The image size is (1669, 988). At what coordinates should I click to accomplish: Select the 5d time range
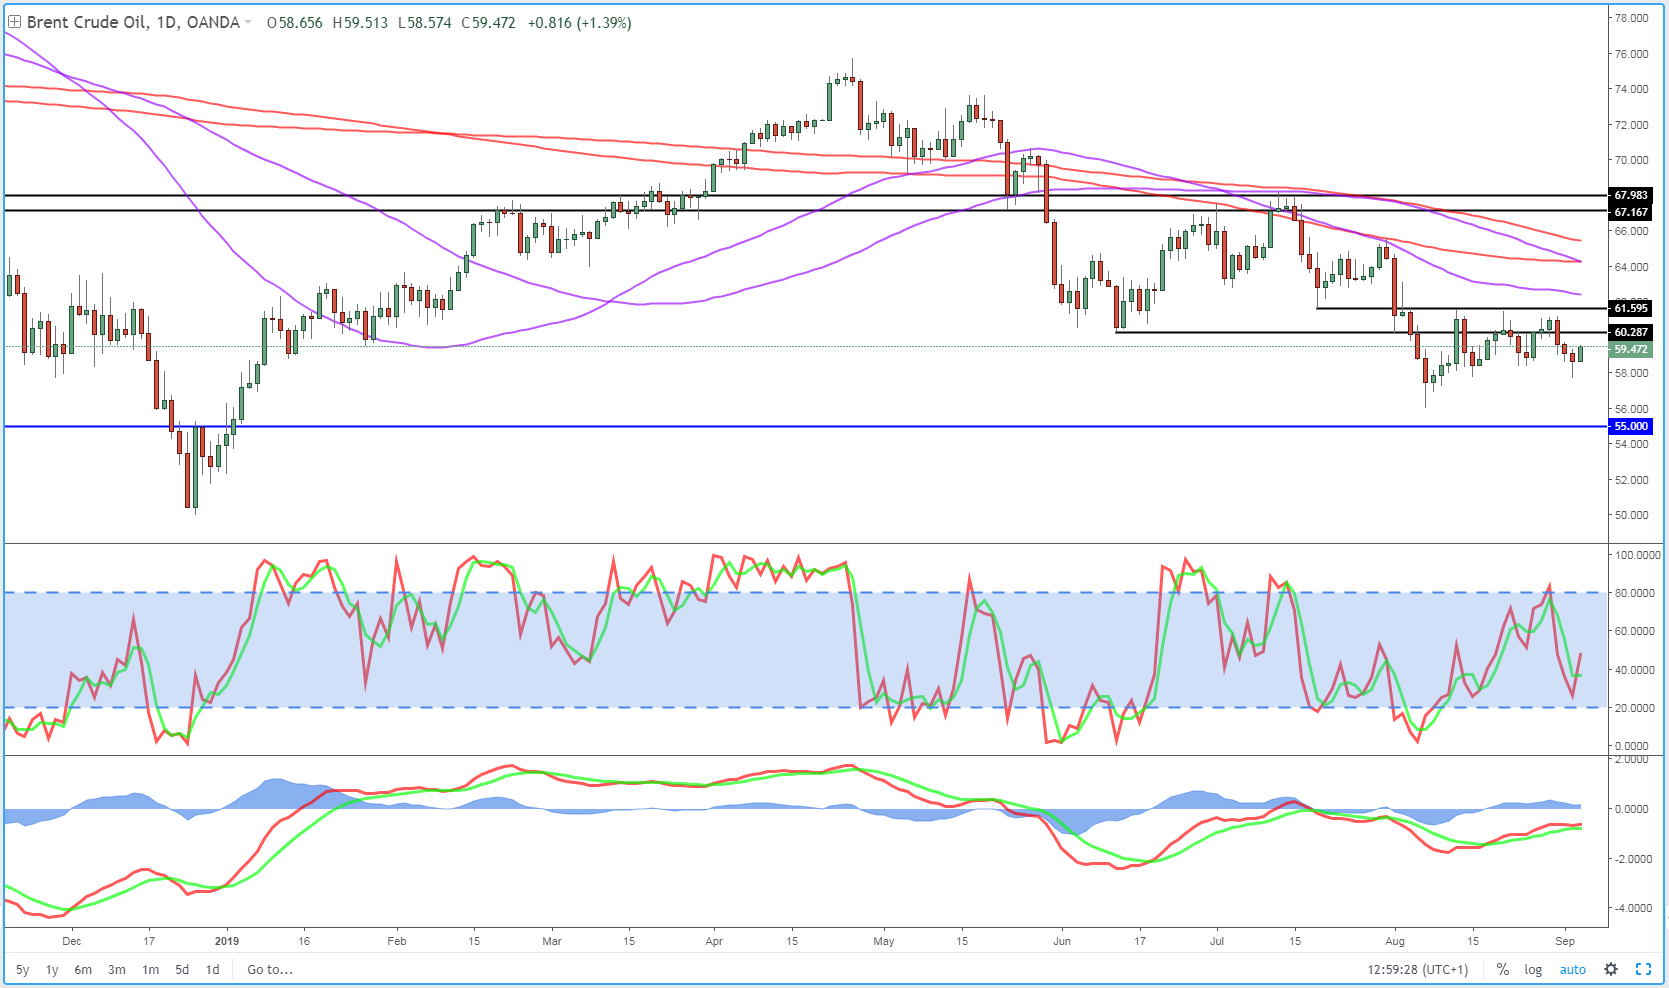[x=182, y=969]
